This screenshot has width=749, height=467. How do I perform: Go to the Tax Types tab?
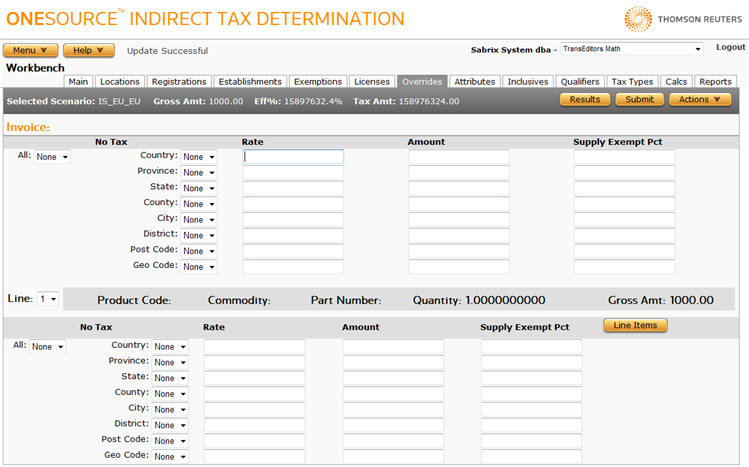[x=632, y=82]
